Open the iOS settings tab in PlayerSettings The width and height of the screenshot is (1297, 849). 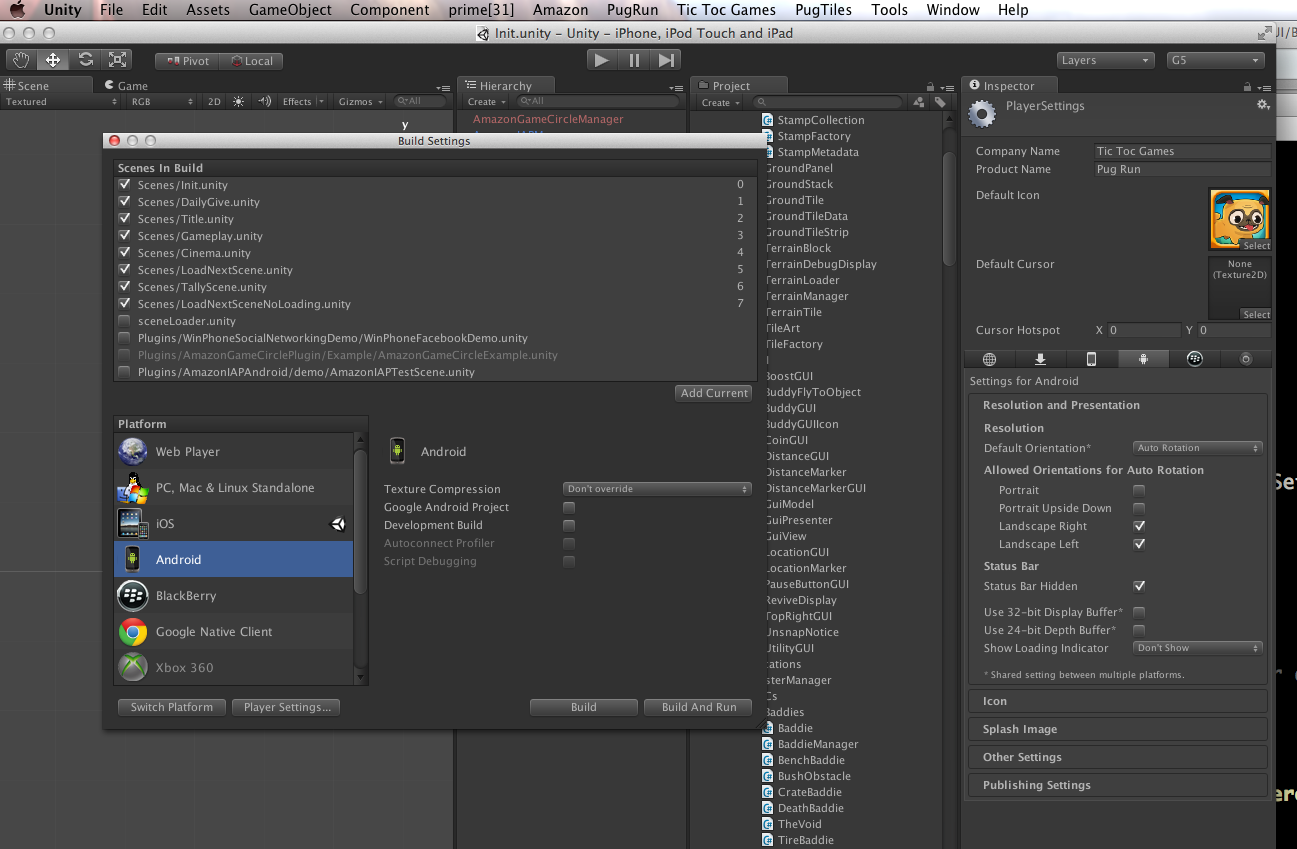[x=1091, y=358]
